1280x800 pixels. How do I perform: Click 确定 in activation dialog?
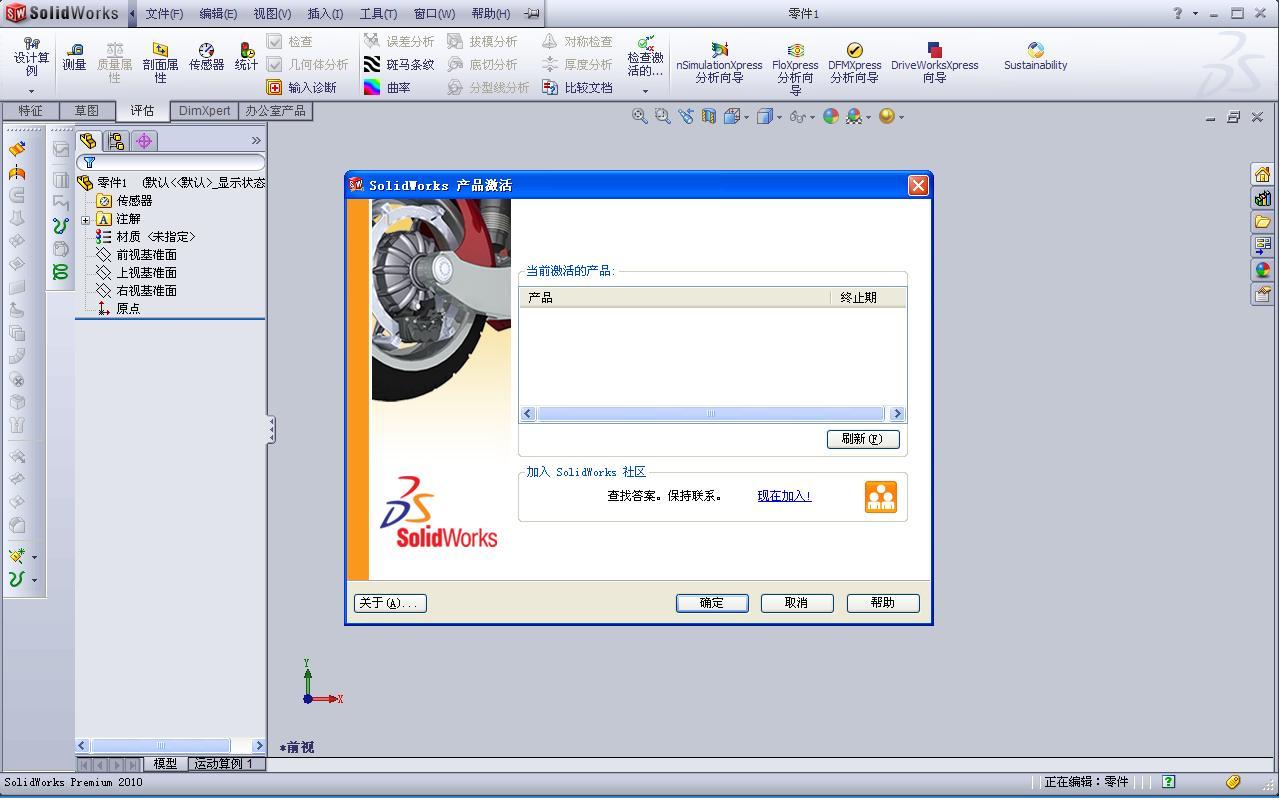pos(712,603)
